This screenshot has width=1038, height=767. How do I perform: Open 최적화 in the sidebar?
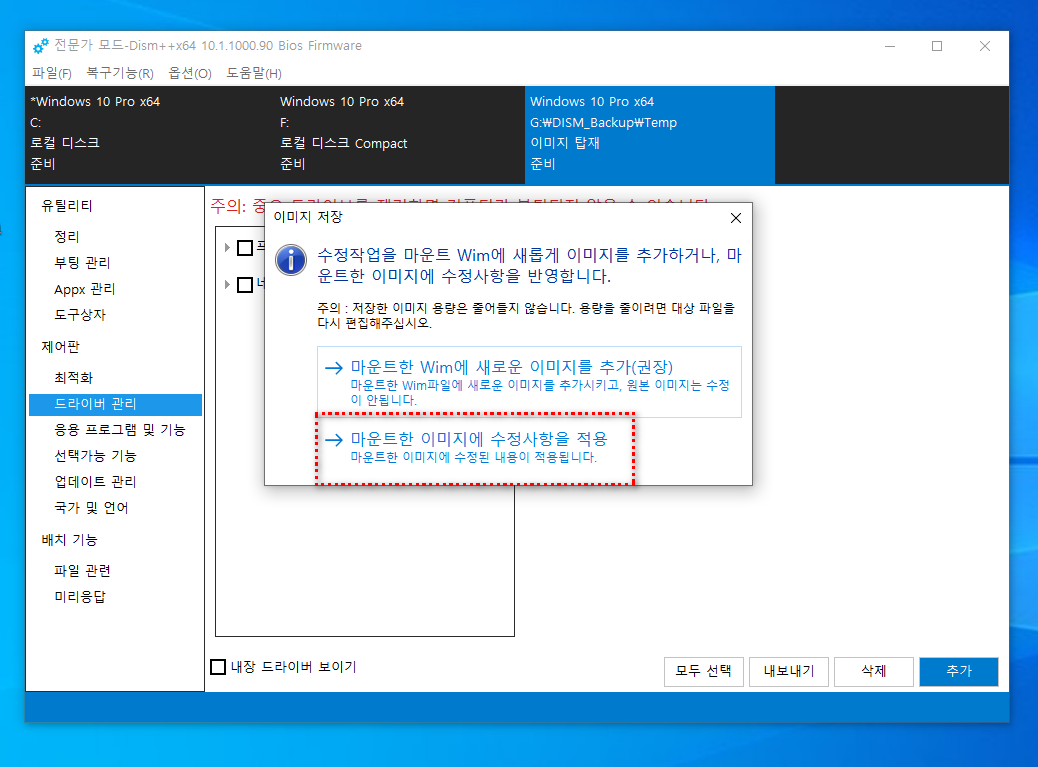pos(73,378)
